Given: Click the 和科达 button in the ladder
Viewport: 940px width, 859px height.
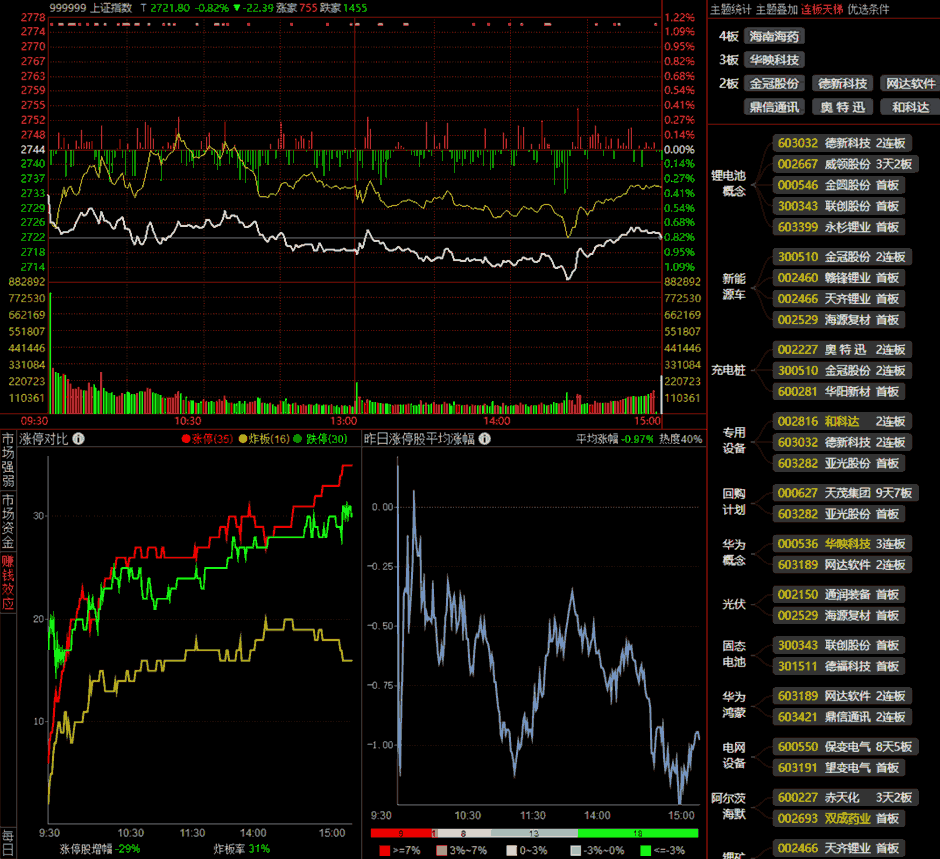Looking at the screenshot, I should (x=910, y=107).
